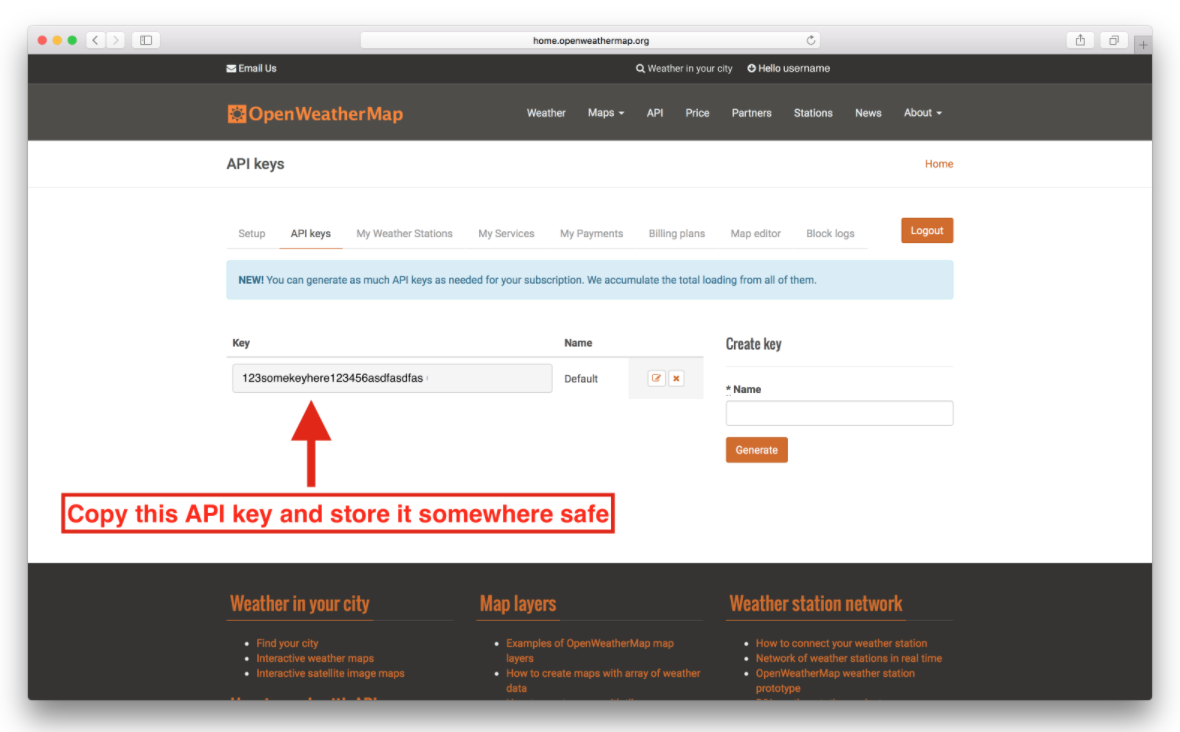The width and height of the screenshot is (1180, 732).
Task: Click the Safari address bar
Action: (591, 40)
